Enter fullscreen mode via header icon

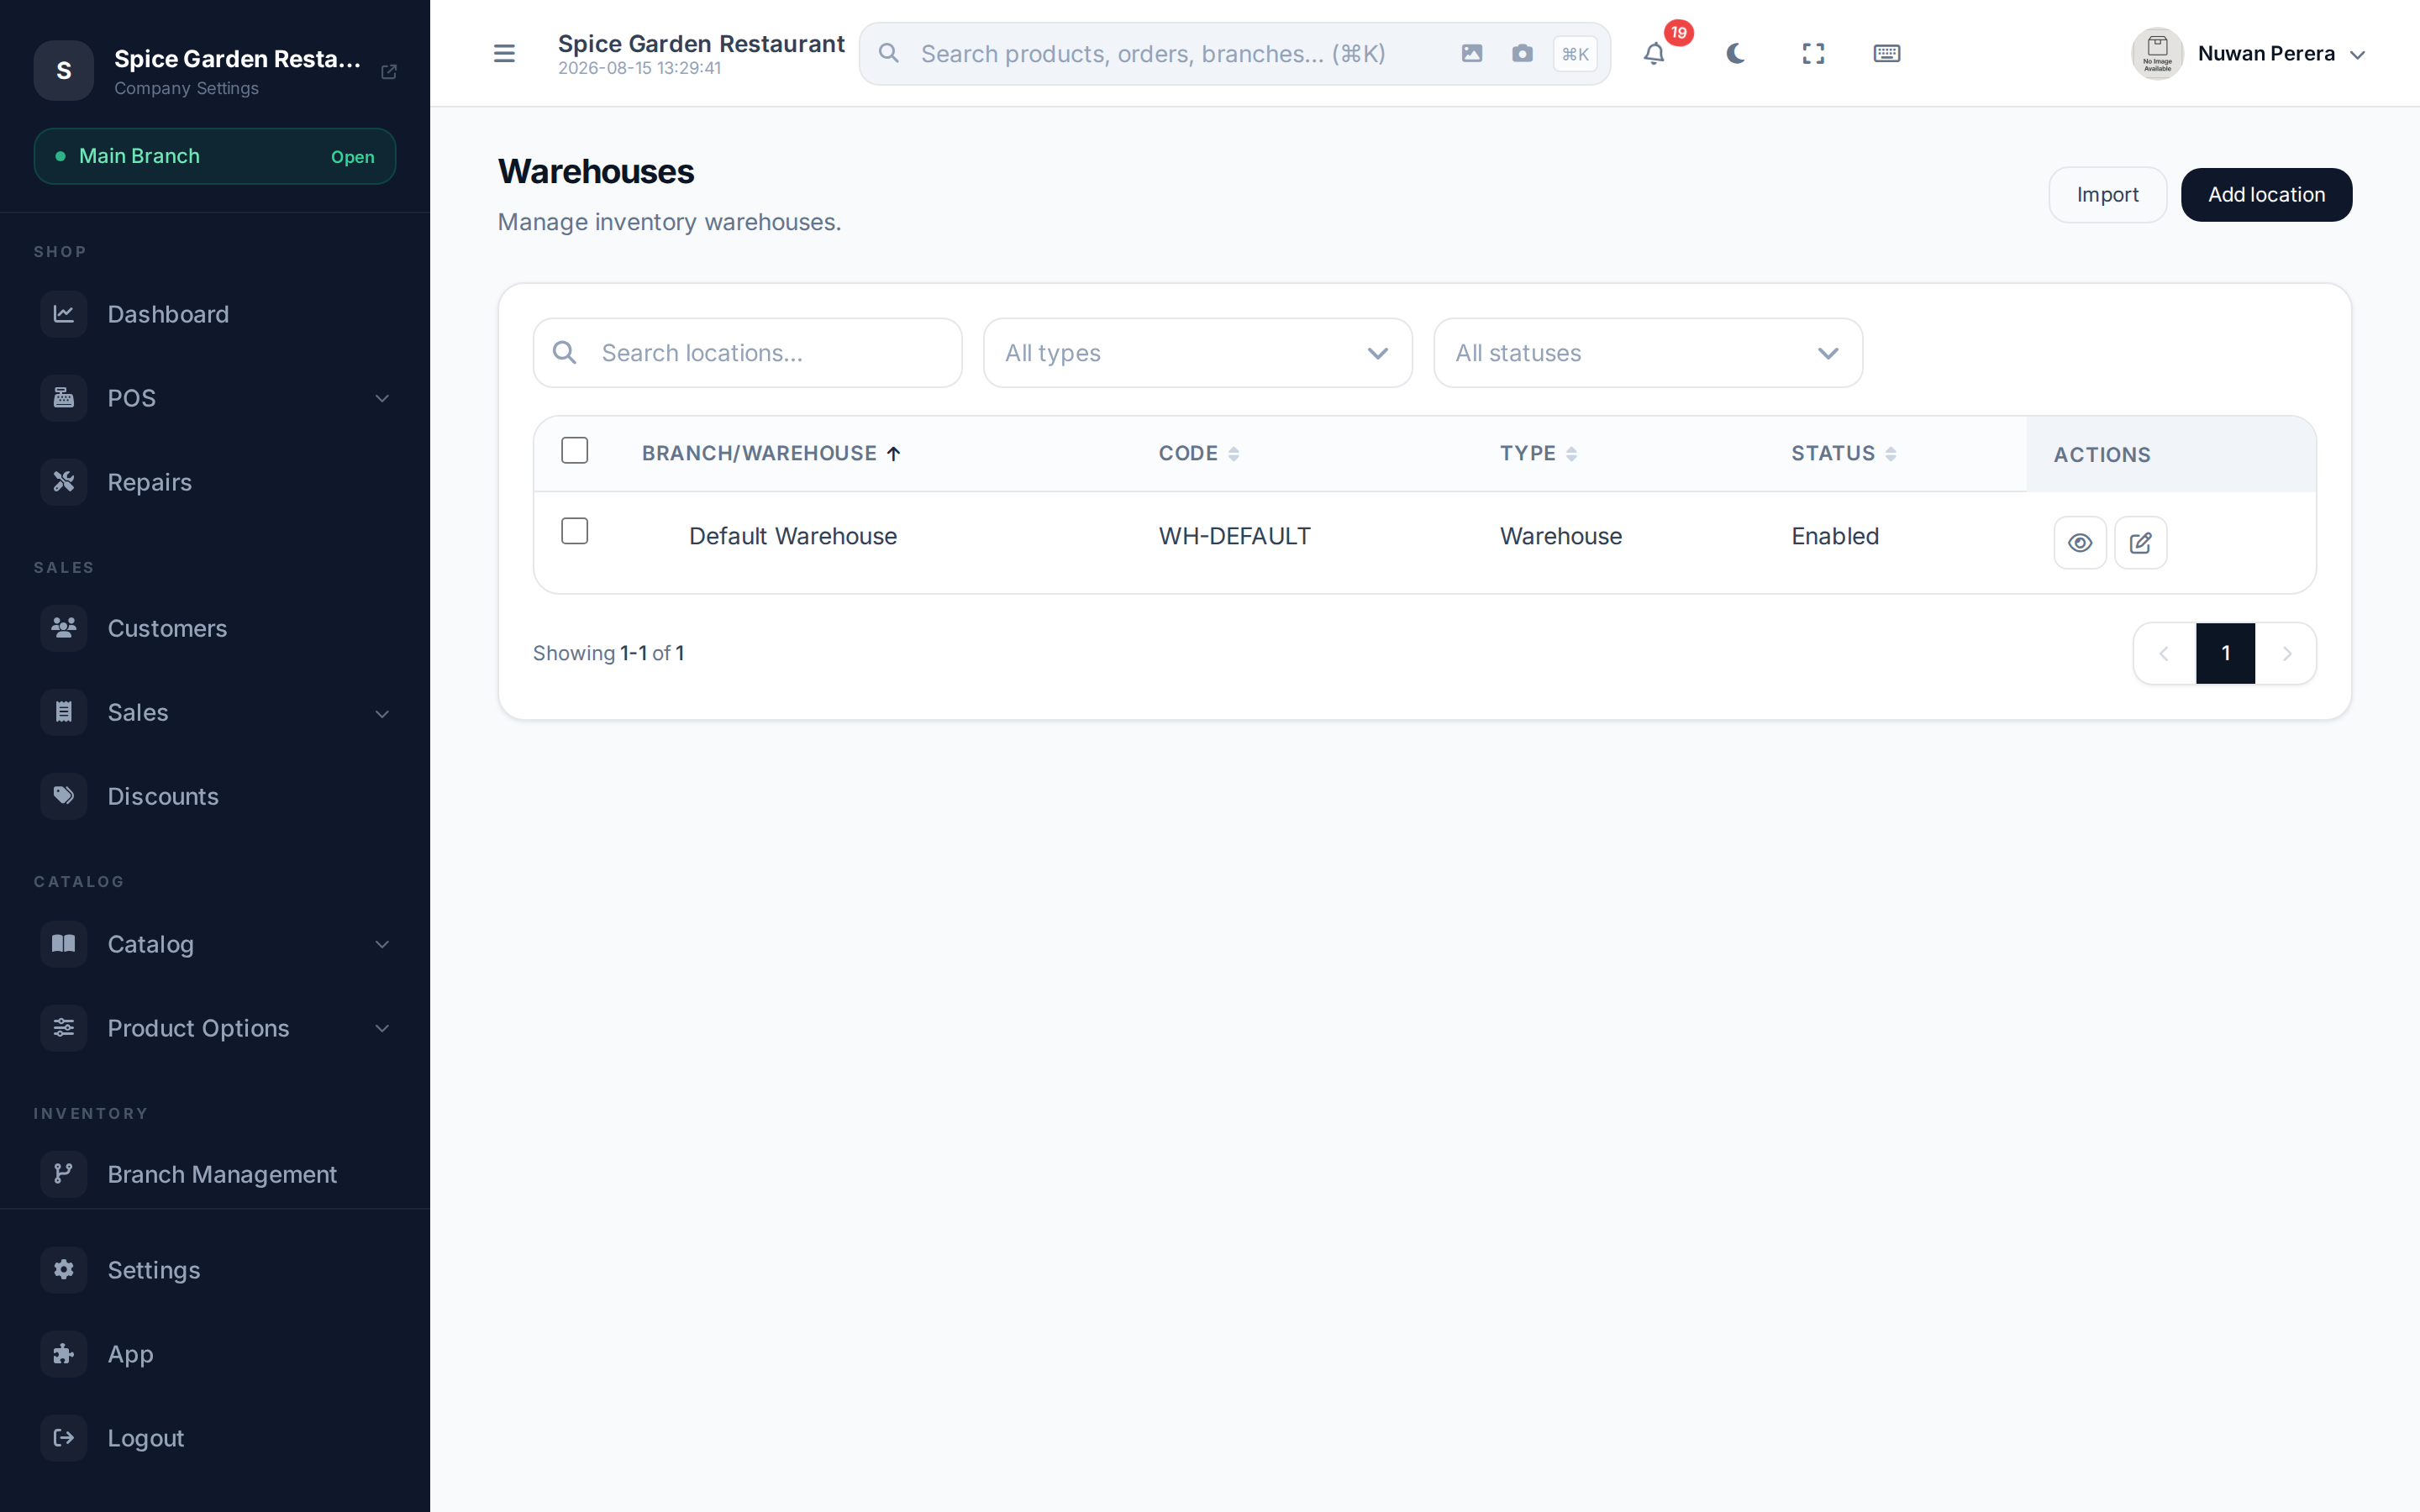click(1813, 54)
